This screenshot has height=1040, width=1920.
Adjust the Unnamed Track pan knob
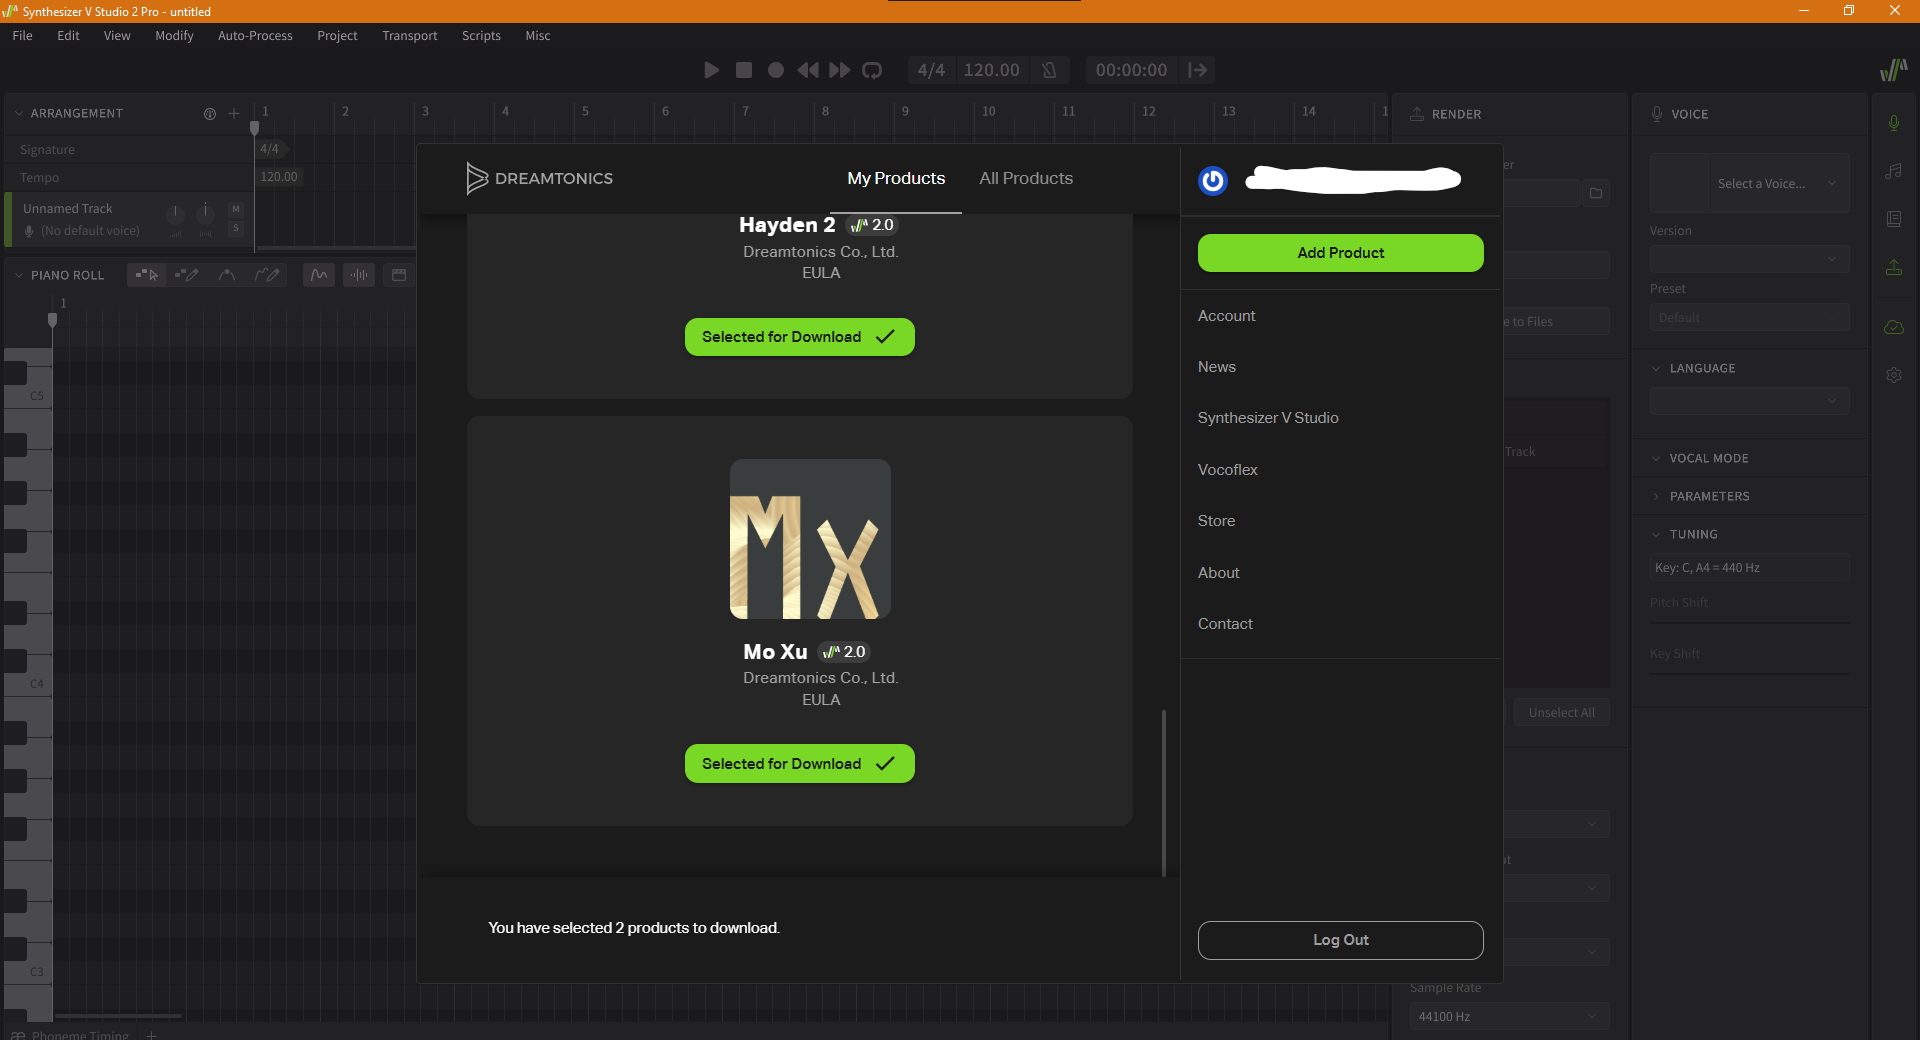(205, 213)
